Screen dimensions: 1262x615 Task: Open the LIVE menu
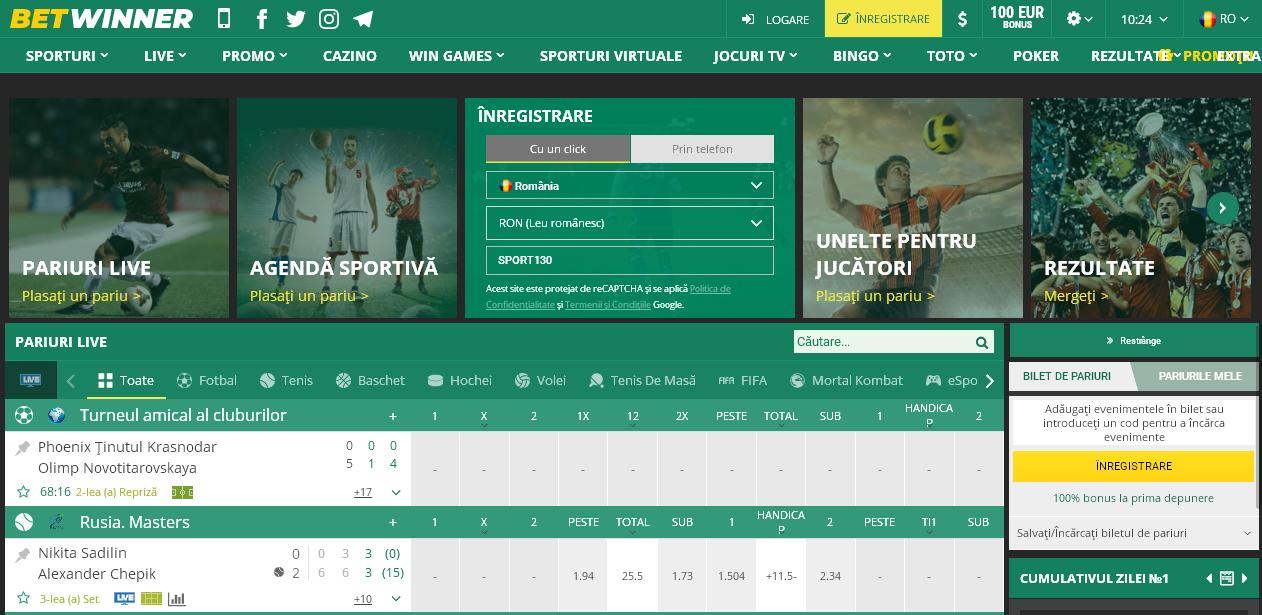(x=165, y=56)
